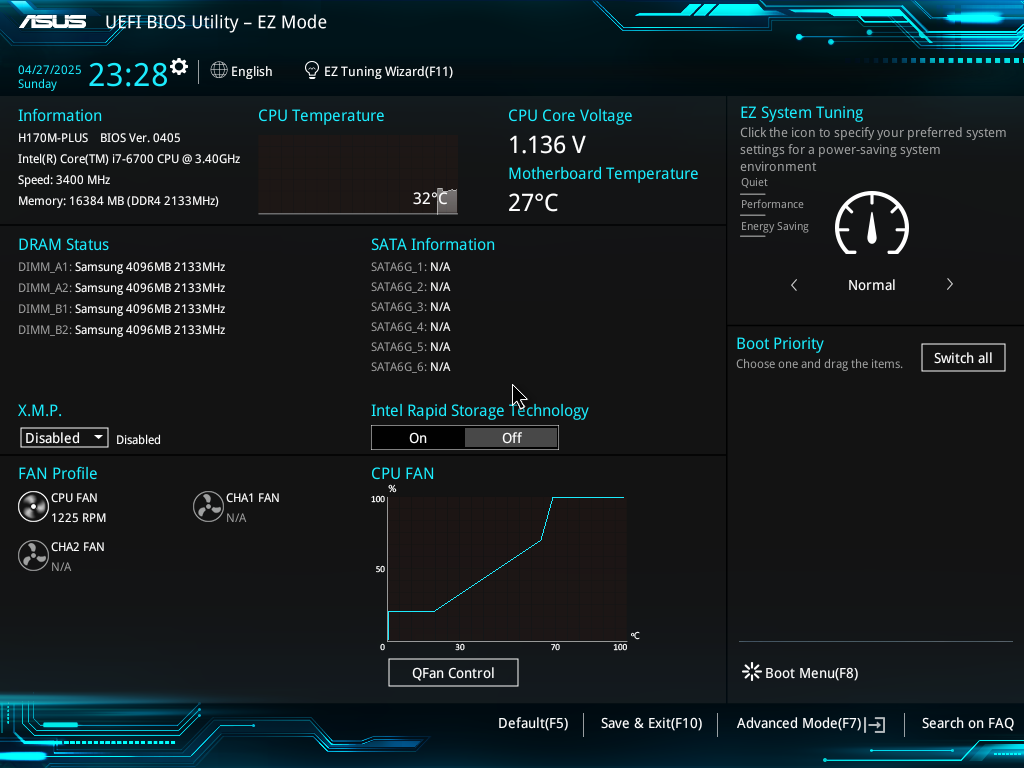1024x768 pixels.
Task: Click the Intel Core i7-6700 CPU line
Action: pos(129,159)
